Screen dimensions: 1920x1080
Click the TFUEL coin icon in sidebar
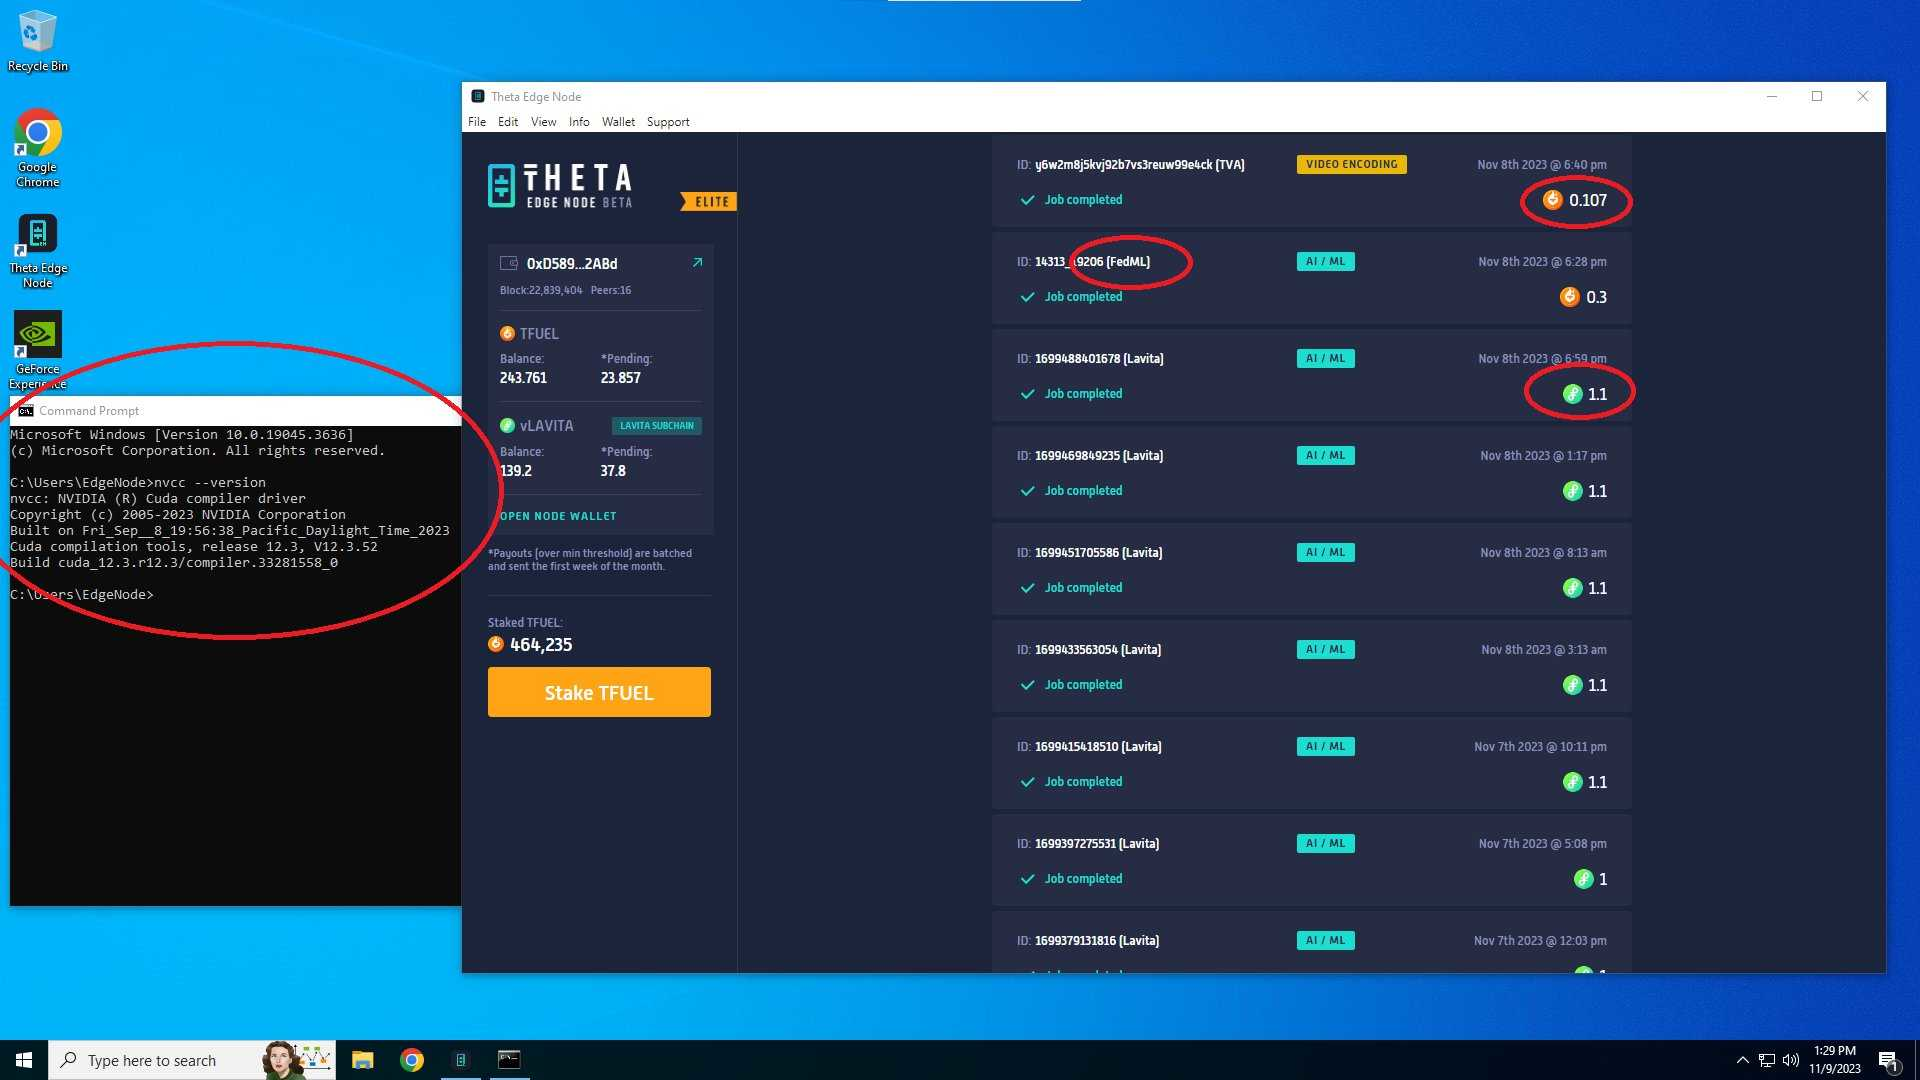(x=507, y=333)
